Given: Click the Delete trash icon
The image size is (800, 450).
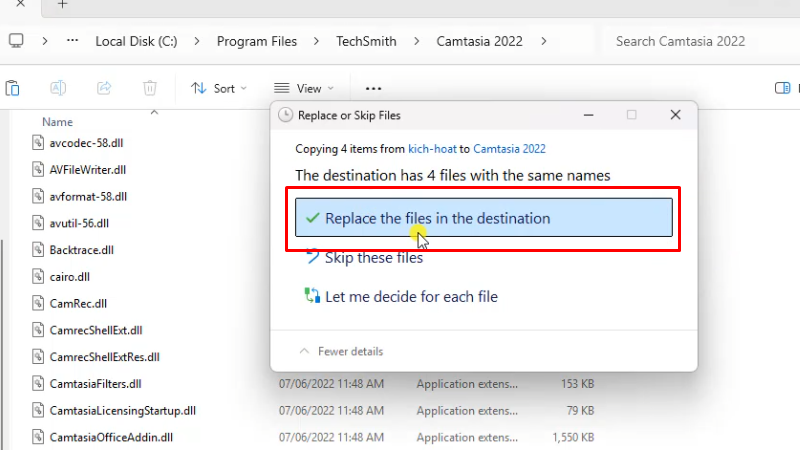Looking at the screenshot, I should [x=149, y=88].
